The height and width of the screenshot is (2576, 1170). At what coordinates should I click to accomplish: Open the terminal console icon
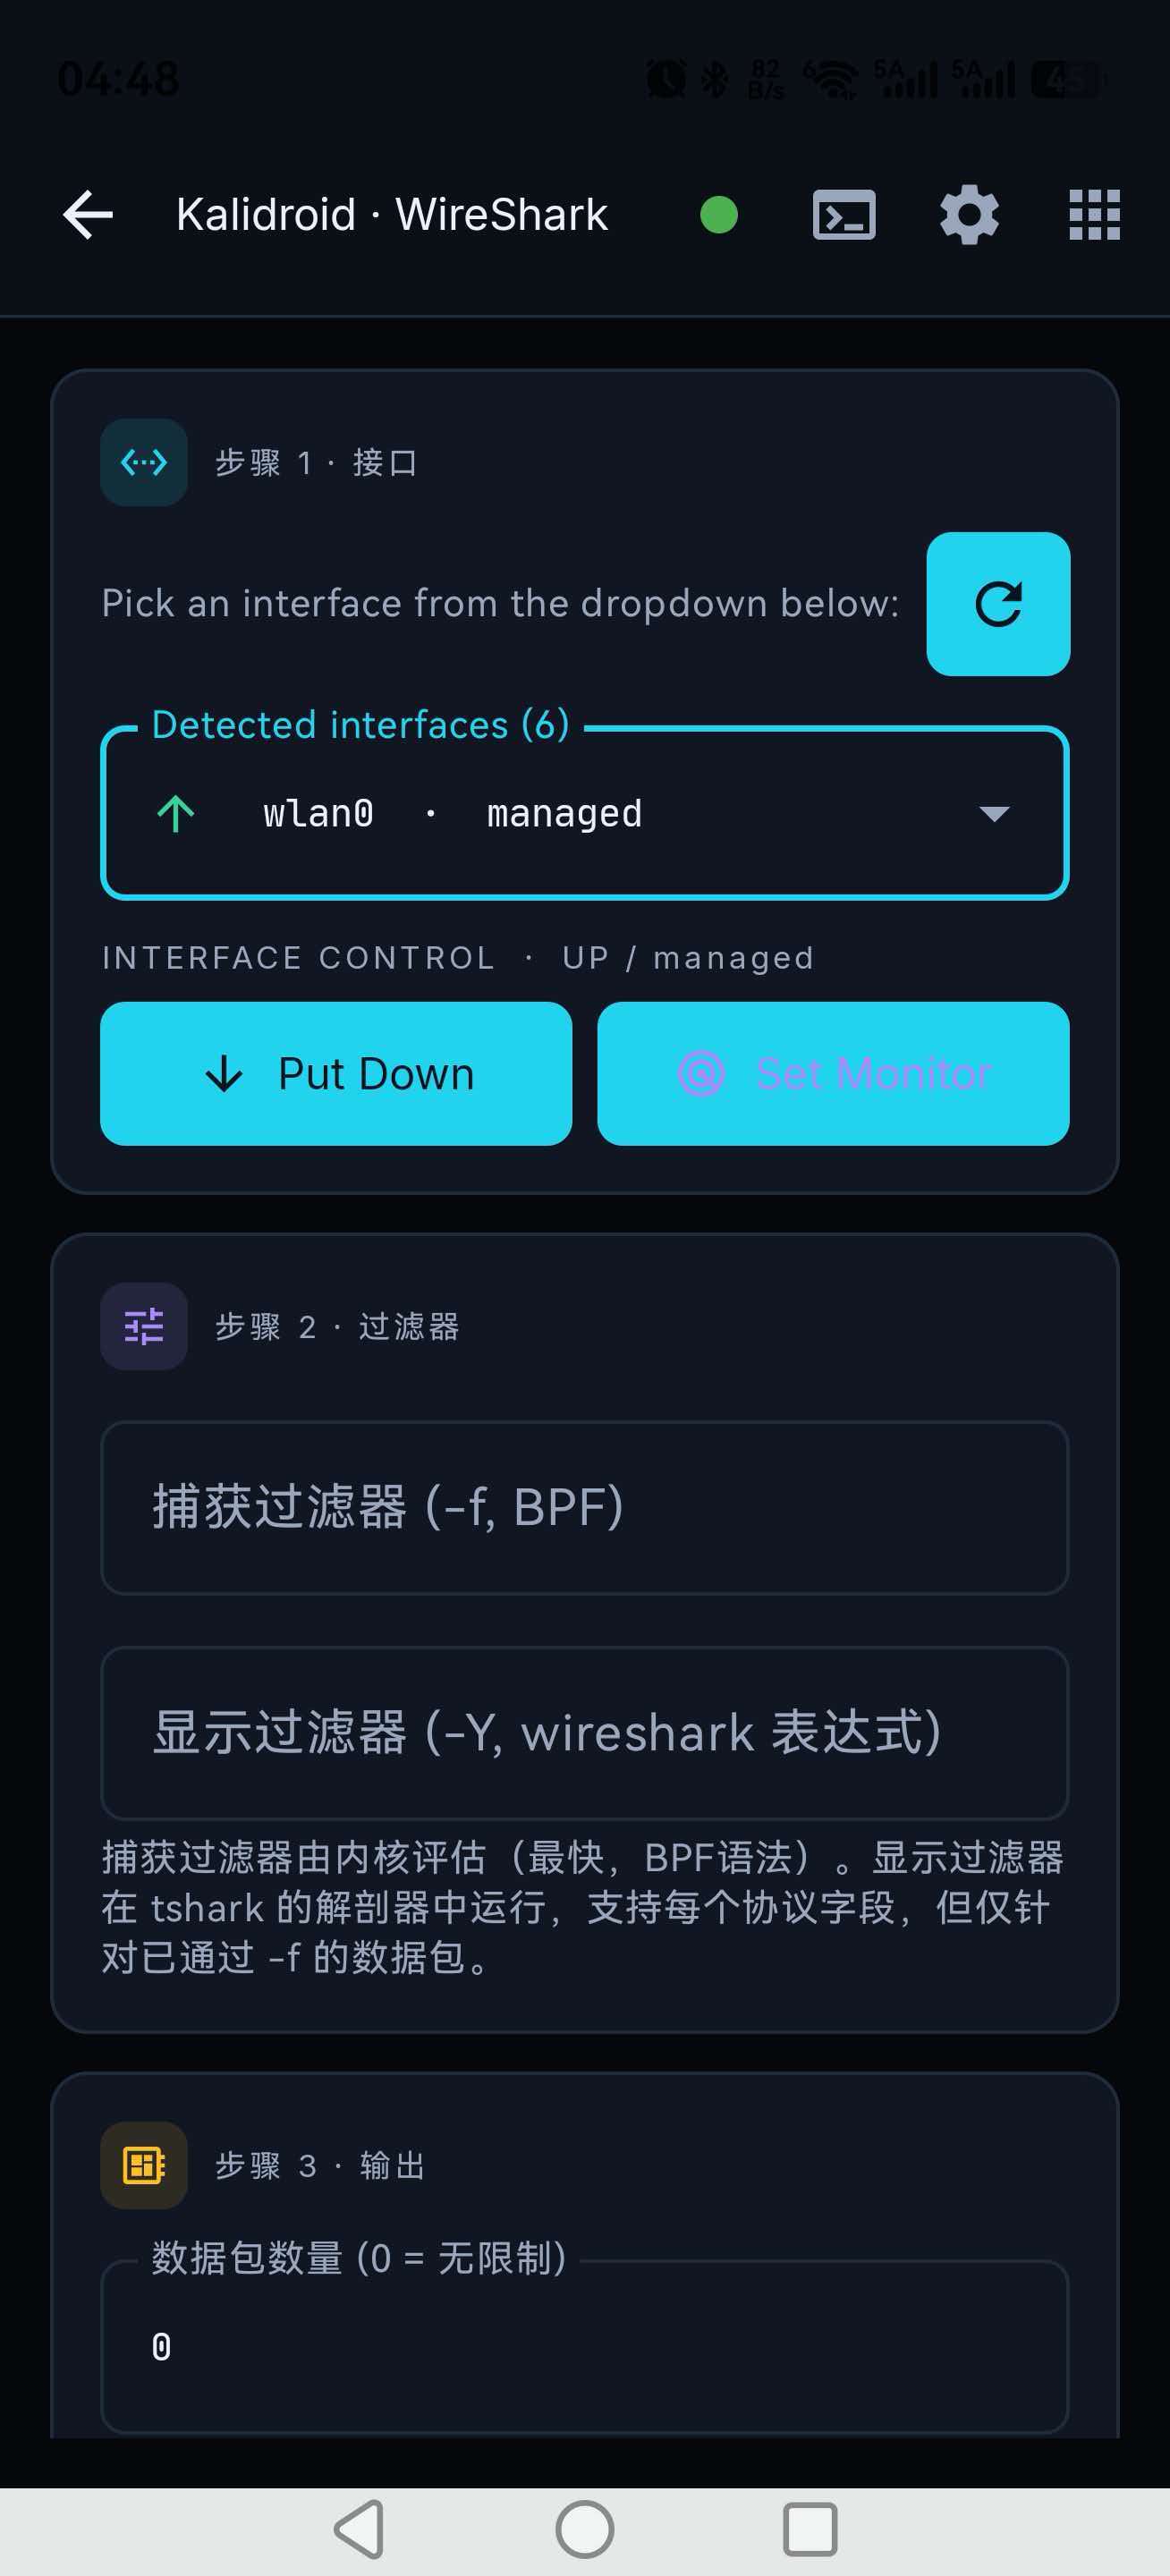844,215
